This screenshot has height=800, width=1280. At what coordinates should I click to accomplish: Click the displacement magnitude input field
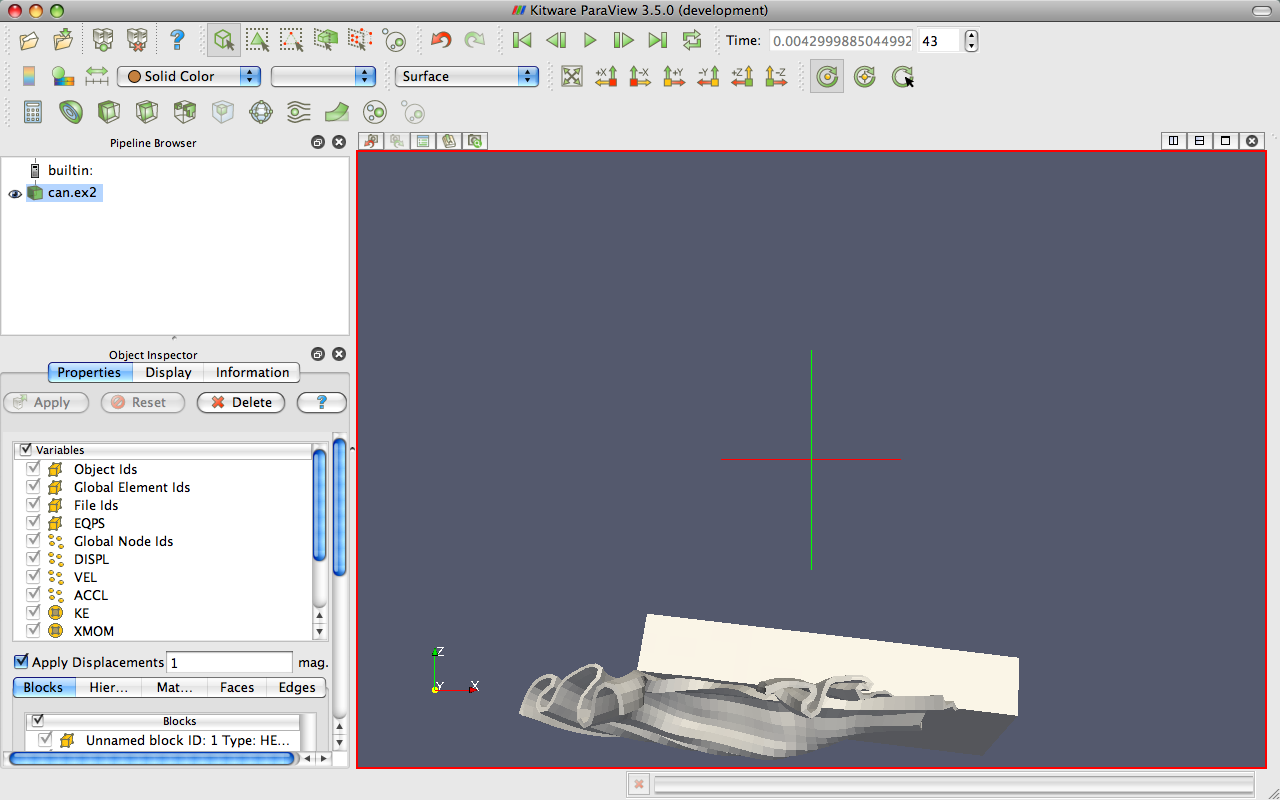click(229, 662)
